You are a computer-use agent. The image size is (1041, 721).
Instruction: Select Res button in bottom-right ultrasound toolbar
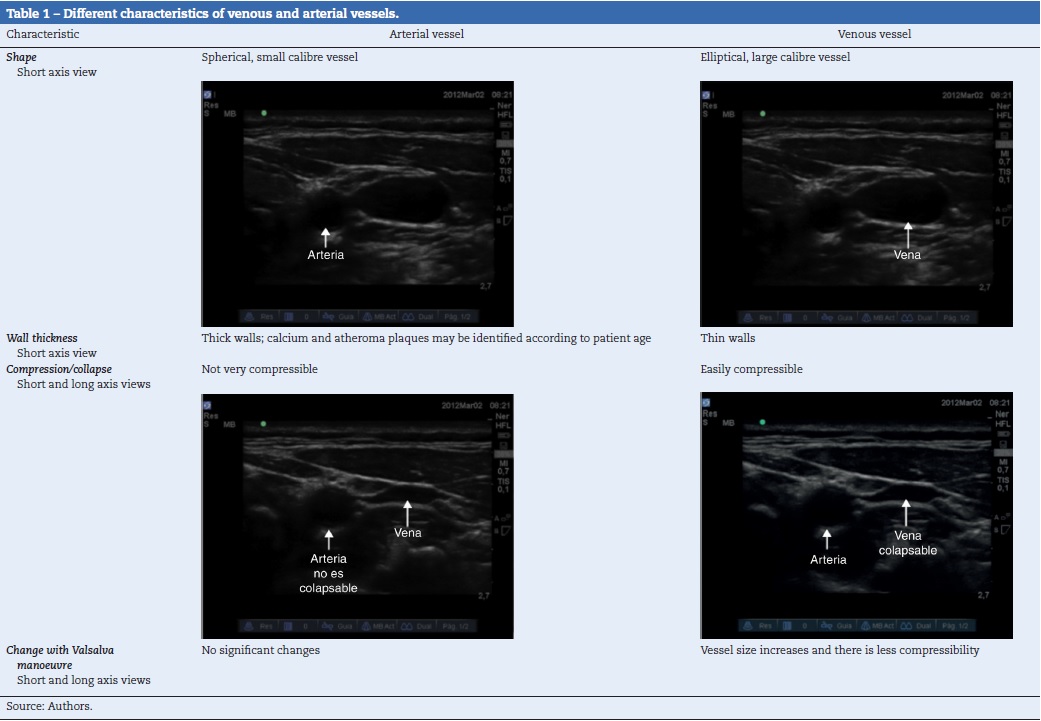(762, 627)
